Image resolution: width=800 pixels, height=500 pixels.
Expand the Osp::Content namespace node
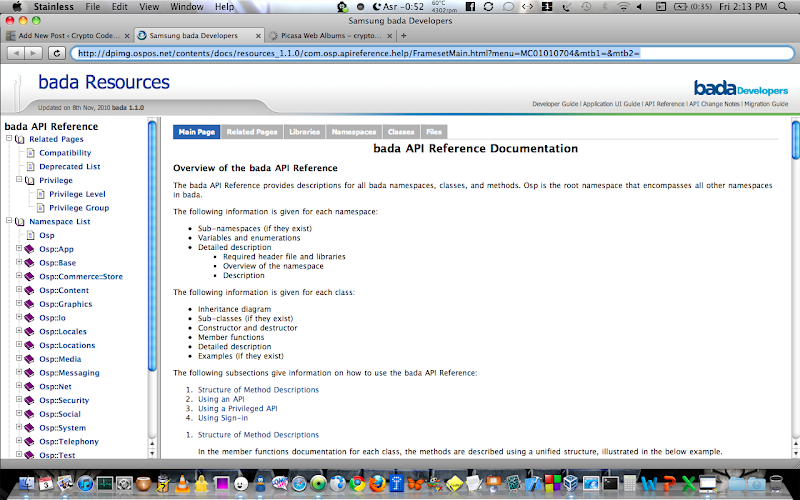(19, 289)
